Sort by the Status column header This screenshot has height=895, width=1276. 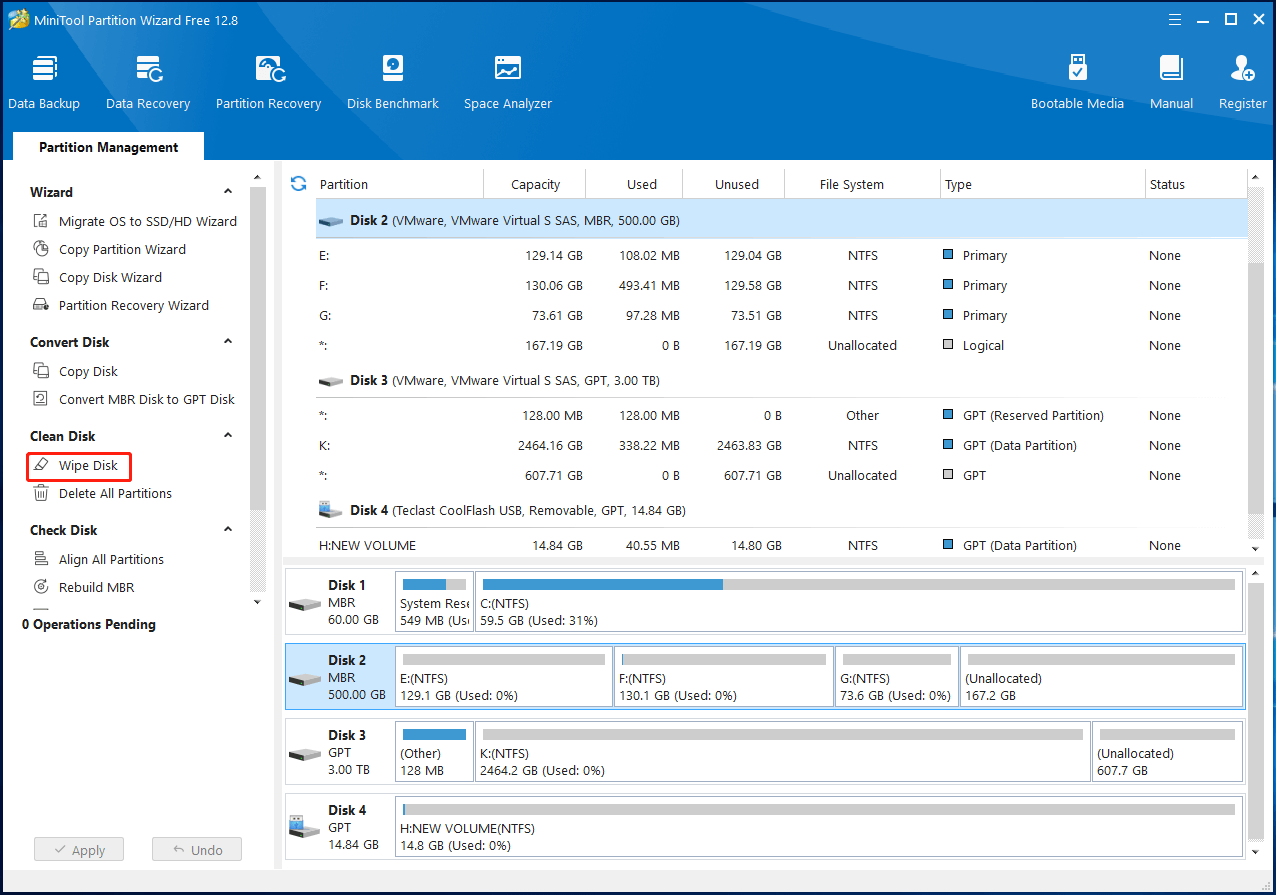1196,184
